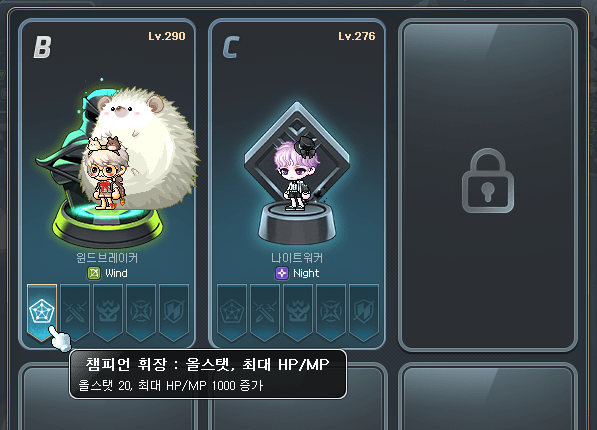Select the Night Walker character on pedestal
The width and height of the screenshot is (597, 430).
click(x=297, y=173)
